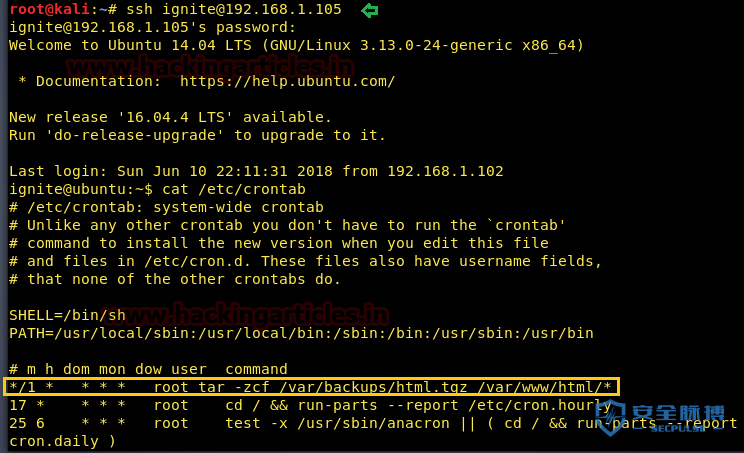Click the '16.04.4 LTS' release notice
This screenshot has width=744, height=453.
point(170,117)
